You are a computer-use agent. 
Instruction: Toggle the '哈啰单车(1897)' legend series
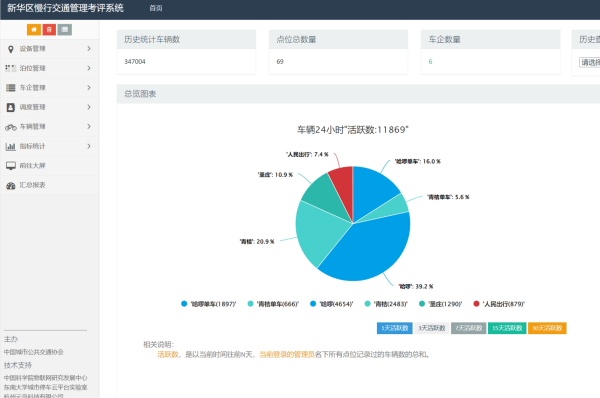coord(209,304)
